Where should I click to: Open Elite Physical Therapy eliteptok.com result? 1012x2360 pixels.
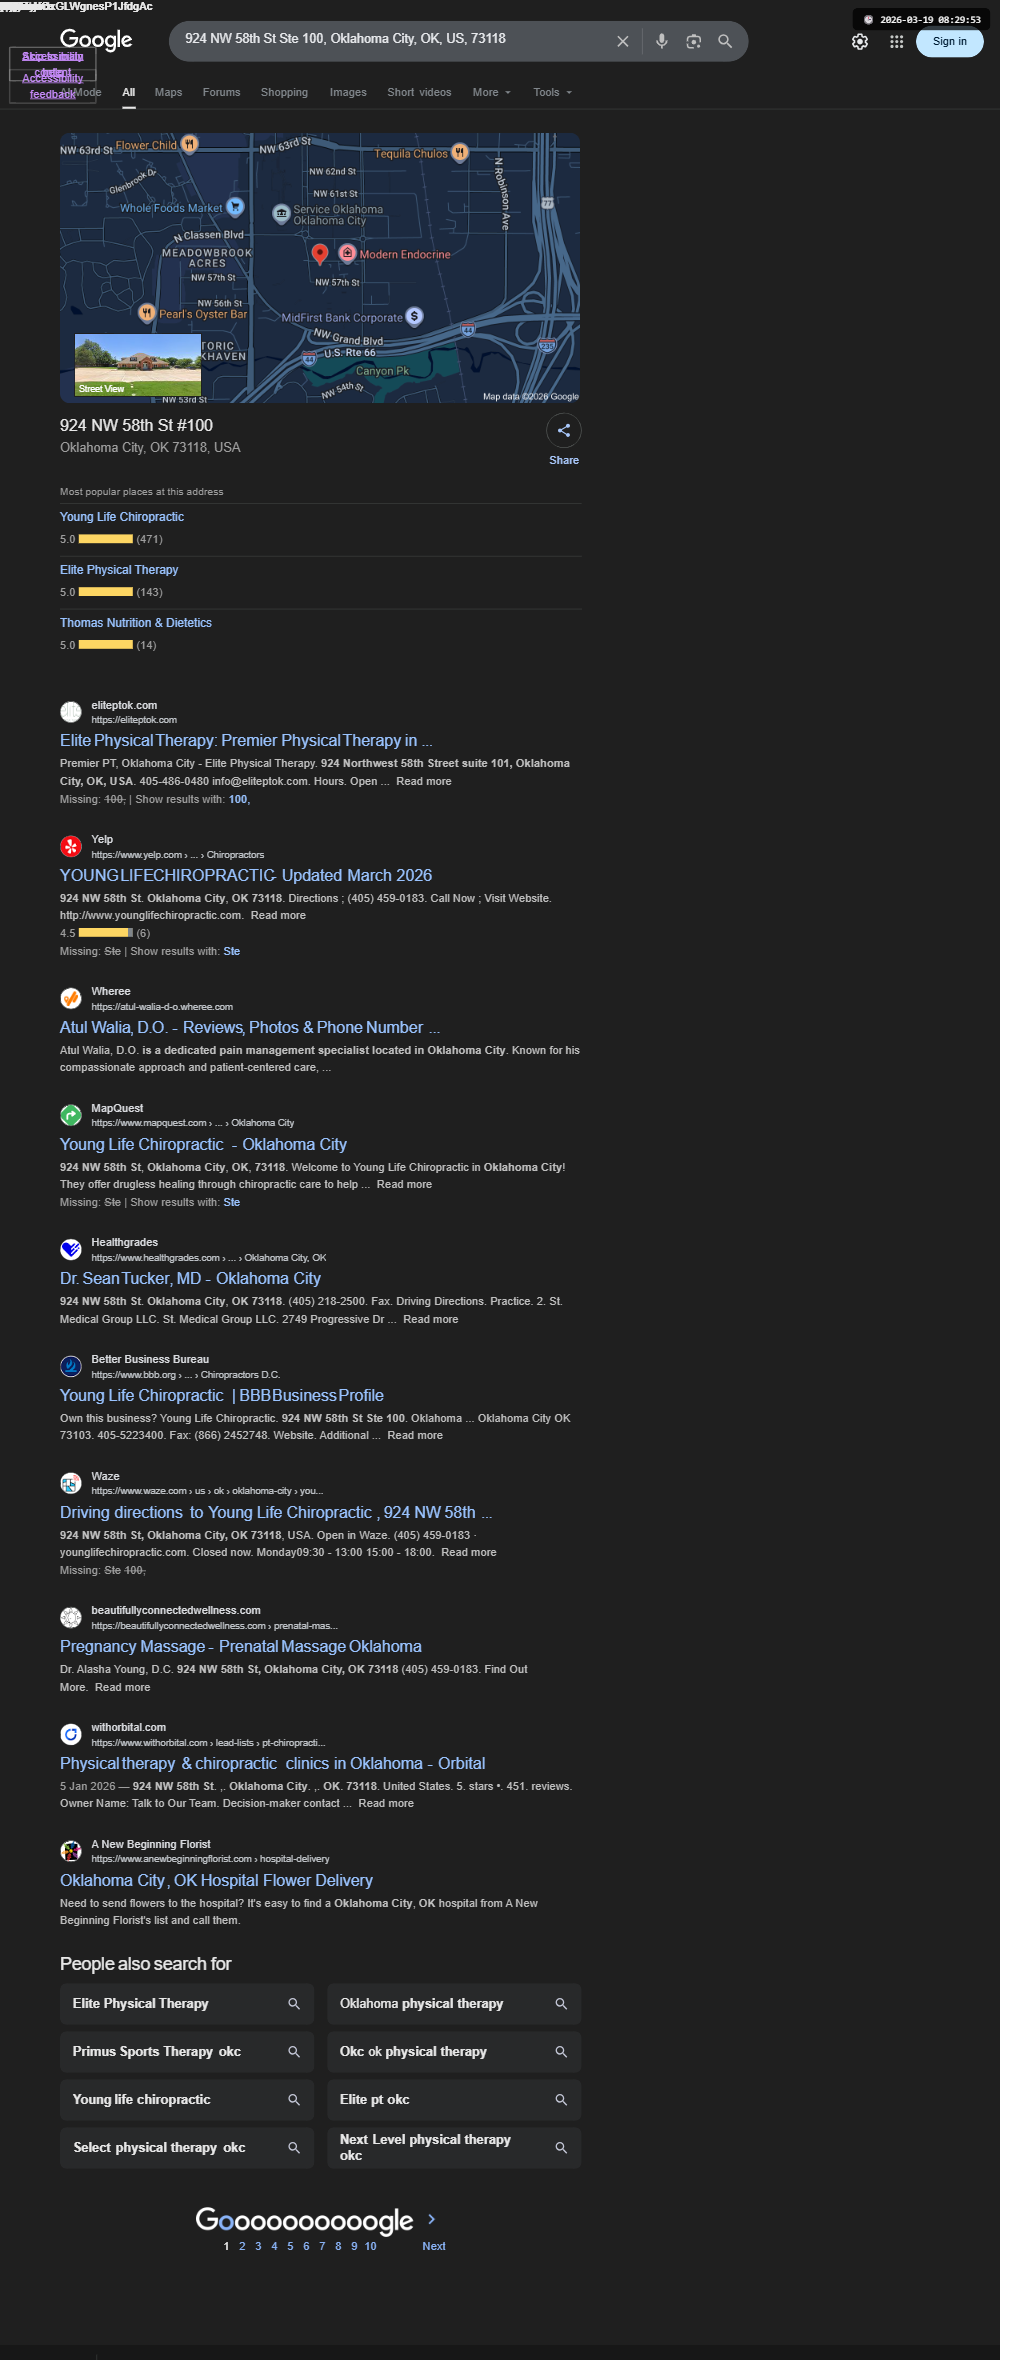click(246, 741)
